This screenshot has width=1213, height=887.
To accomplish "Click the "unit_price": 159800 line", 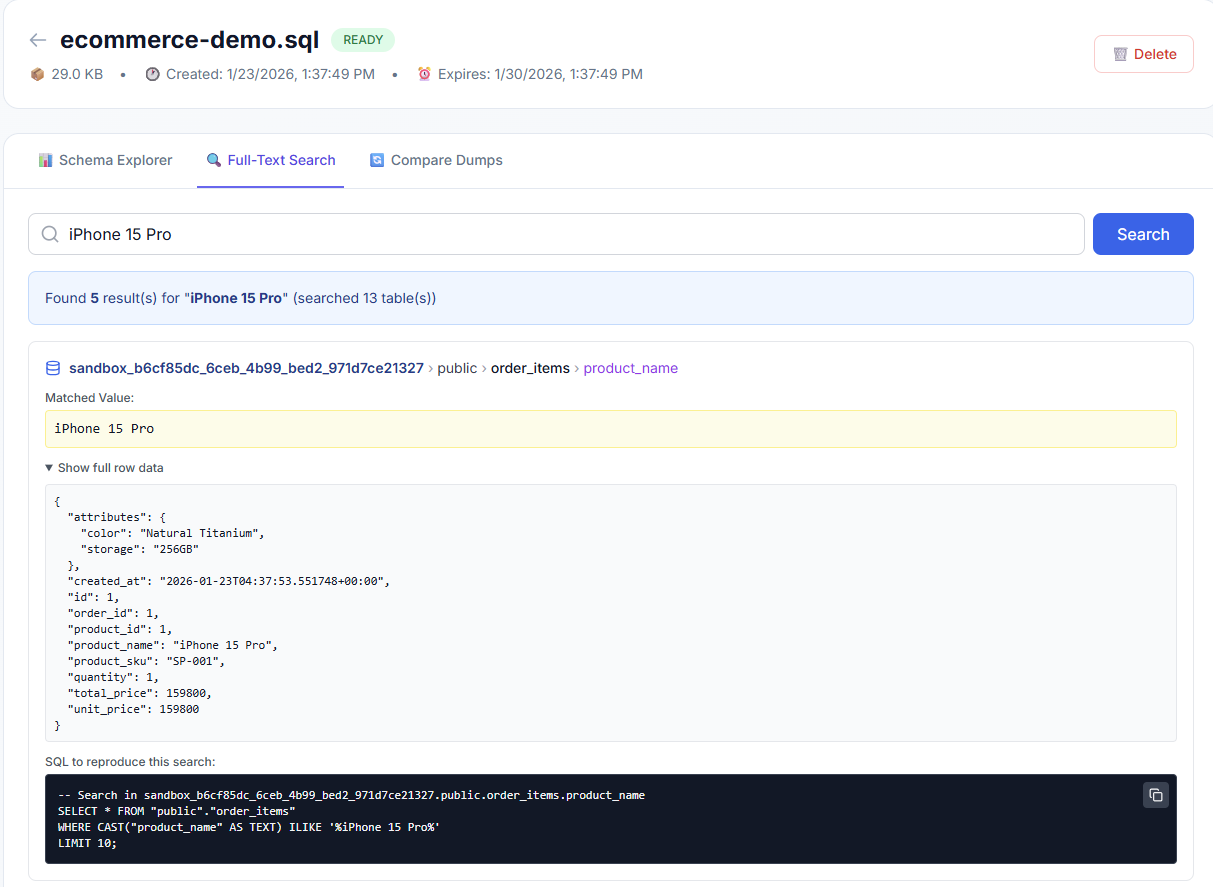I will 133,709.
